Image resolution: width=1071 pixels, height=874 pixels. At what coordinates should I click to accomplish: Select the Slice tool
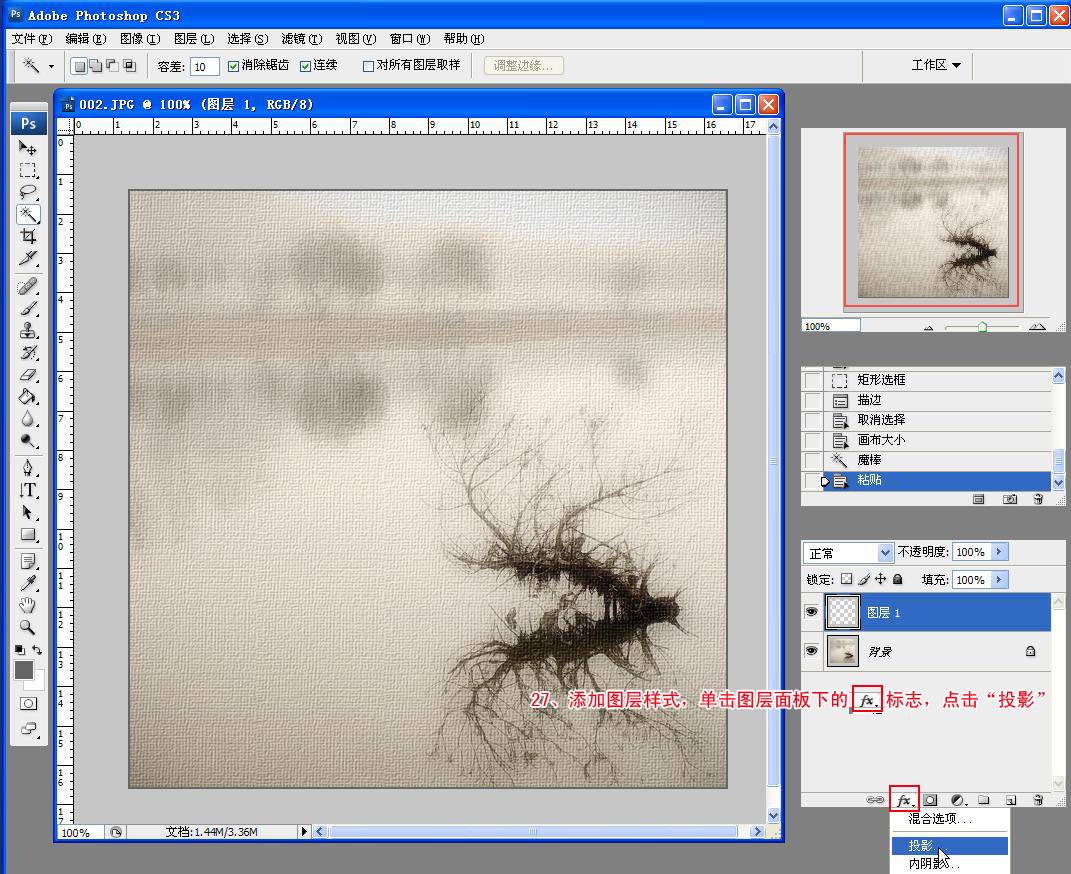pos(28,258)
